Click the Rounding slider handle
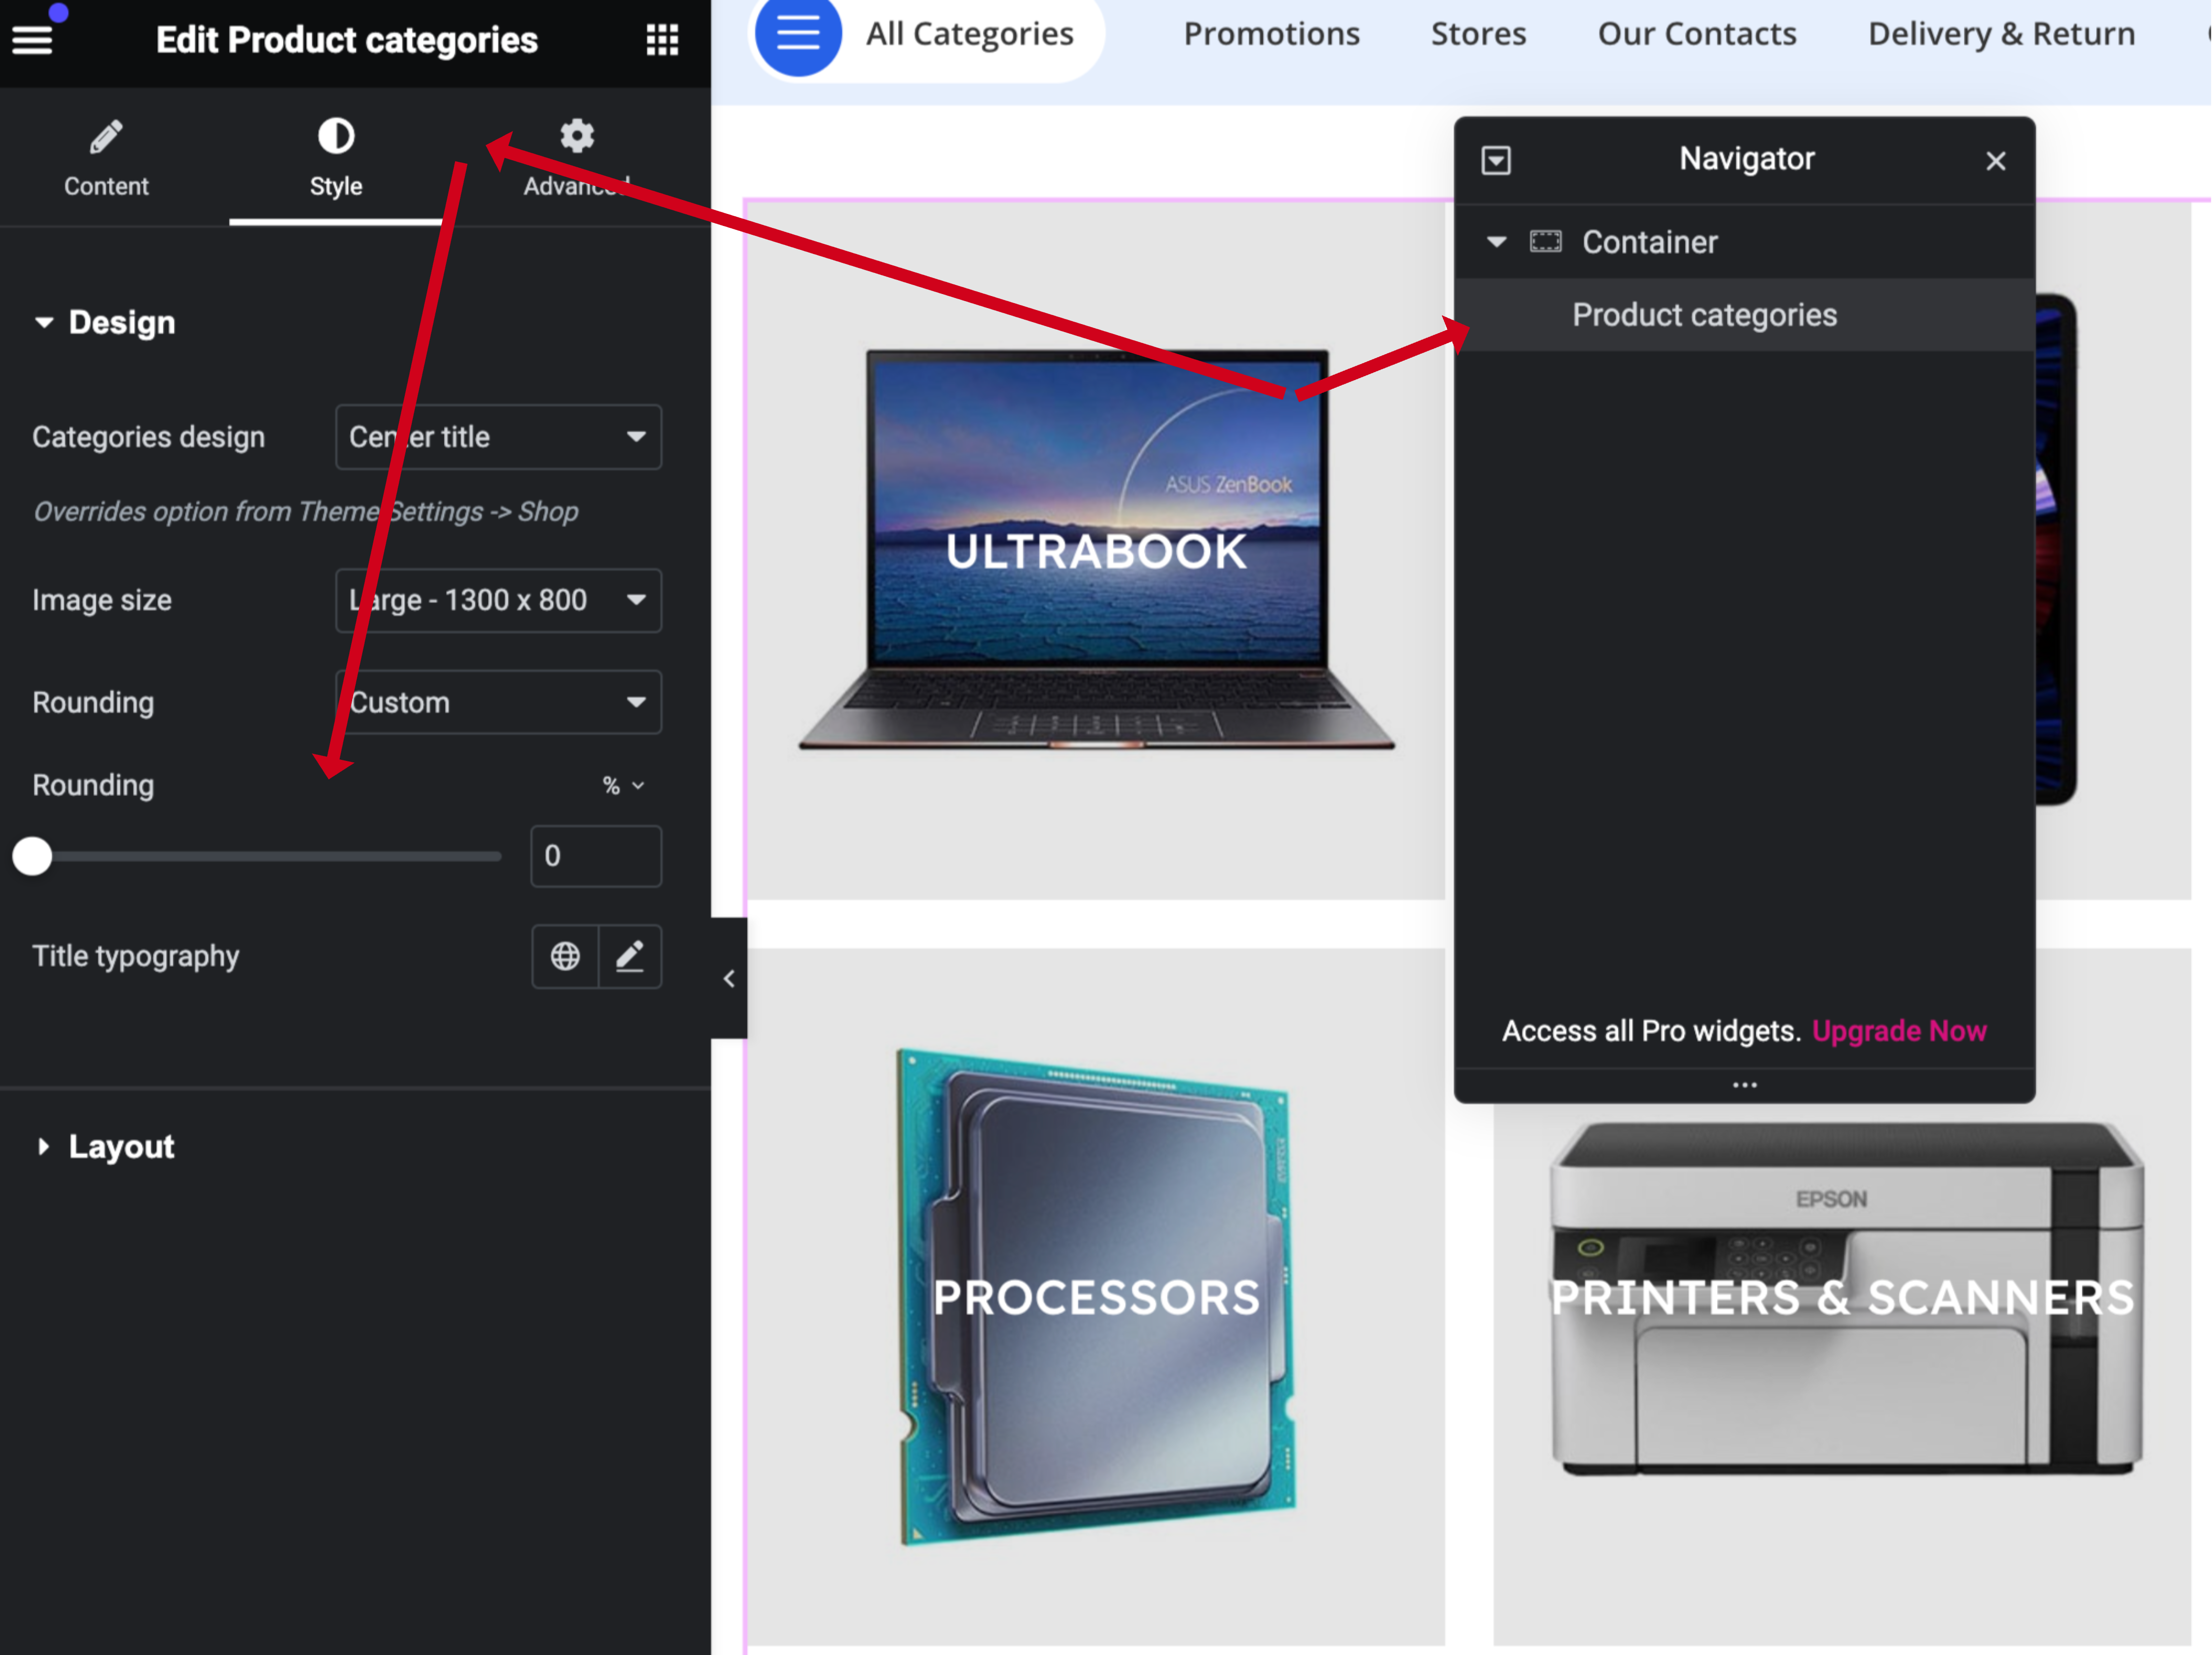This screenshot has width=2212, height=1655. 32,857
